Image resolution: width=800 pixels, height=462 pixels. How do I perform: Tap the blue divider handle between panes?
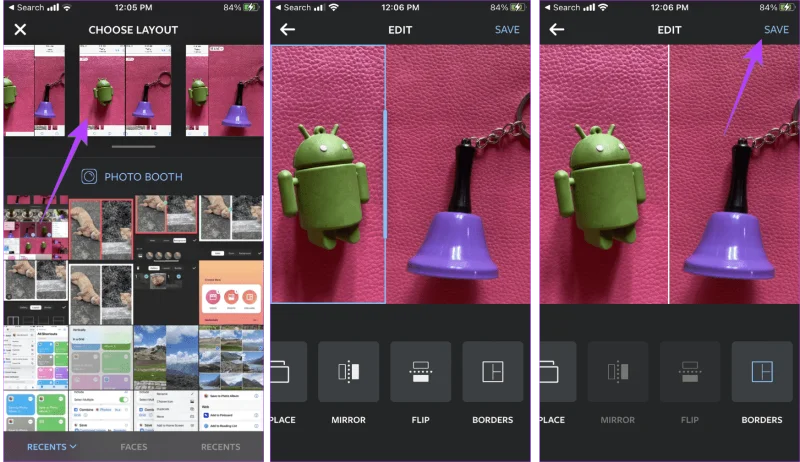click(x=385, y=174)
